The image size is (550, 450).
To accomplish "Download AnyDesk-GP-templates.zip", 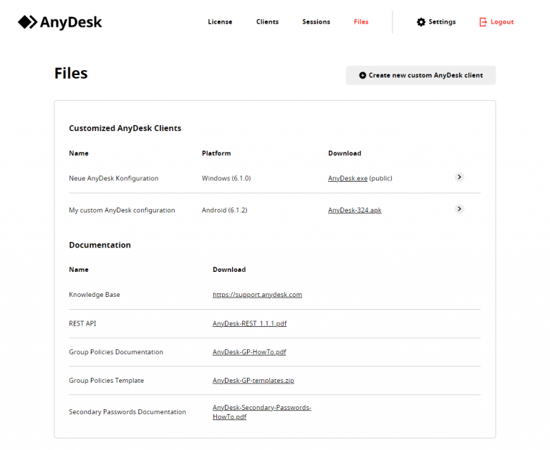I will (x=253, y=380).
